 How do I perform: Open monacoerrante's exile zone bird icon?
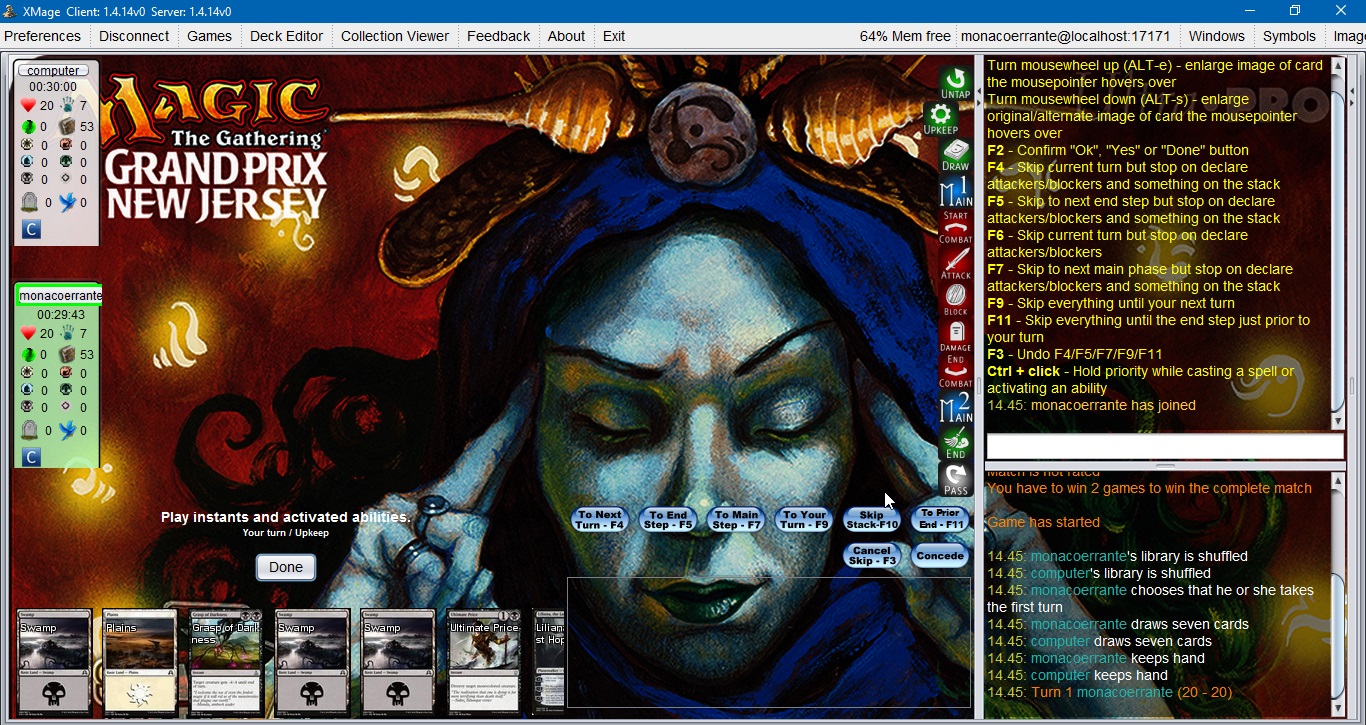pyautogui.click(x=67, y=430)
